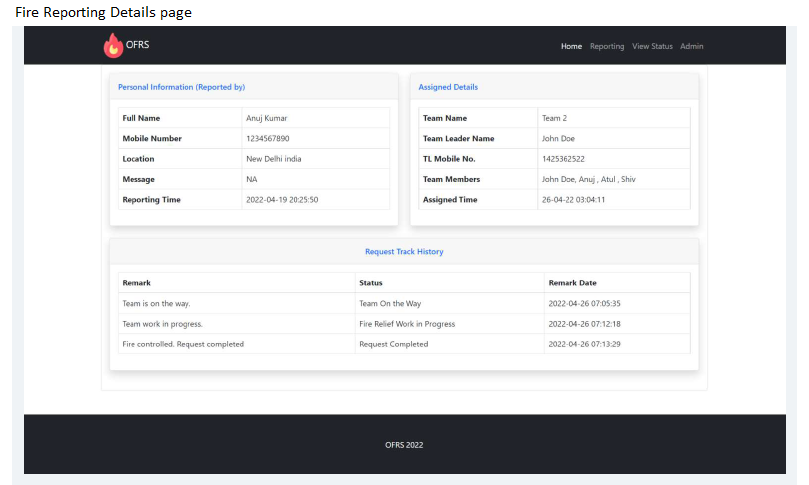Select status Request Completed
The height and width of the screenshot is (485, 809).
pos(393,344)
